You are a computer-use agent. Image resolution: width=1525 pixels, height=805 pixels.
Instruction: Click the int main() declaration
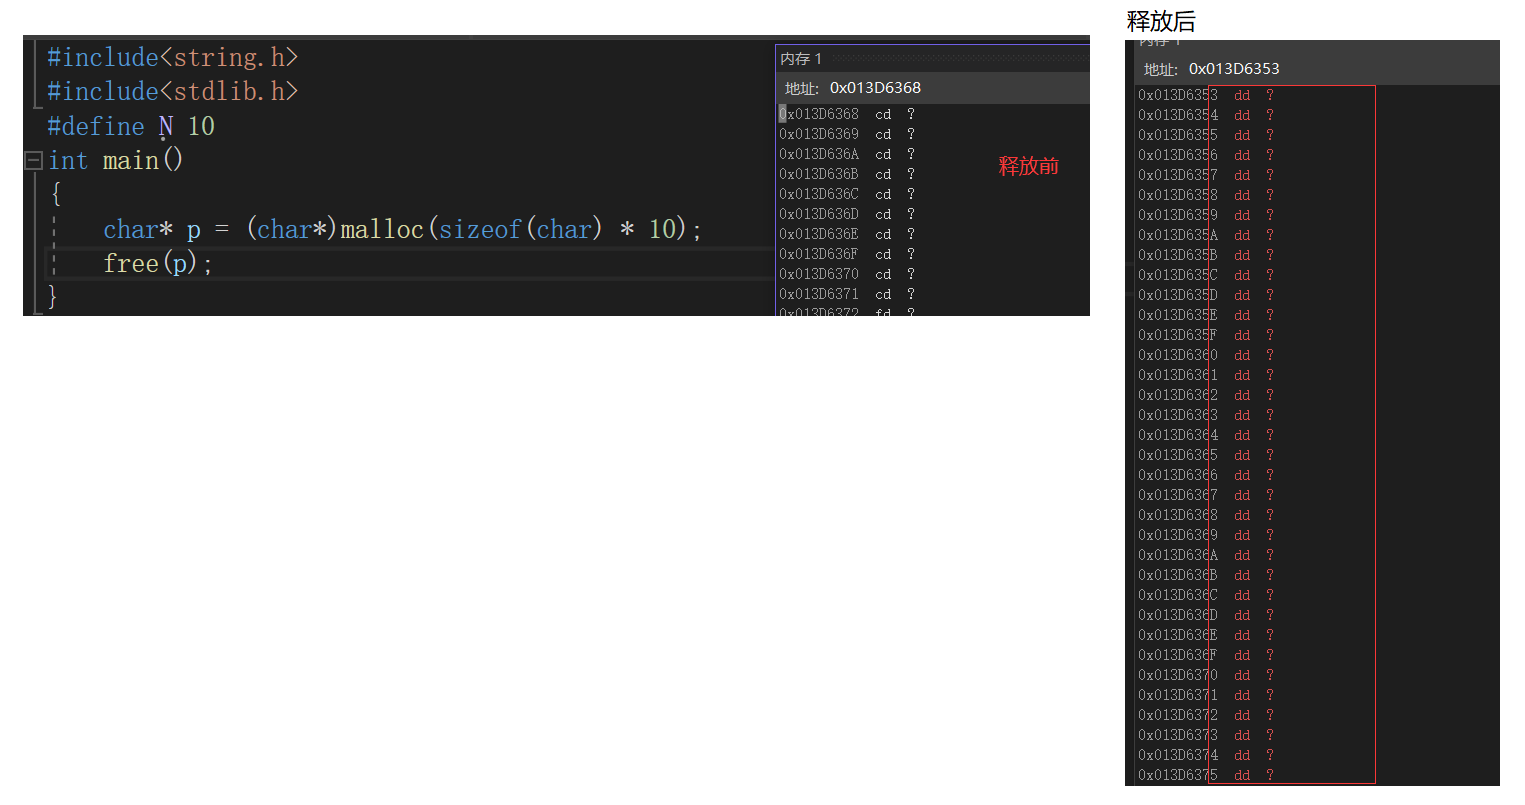[116, 160]
